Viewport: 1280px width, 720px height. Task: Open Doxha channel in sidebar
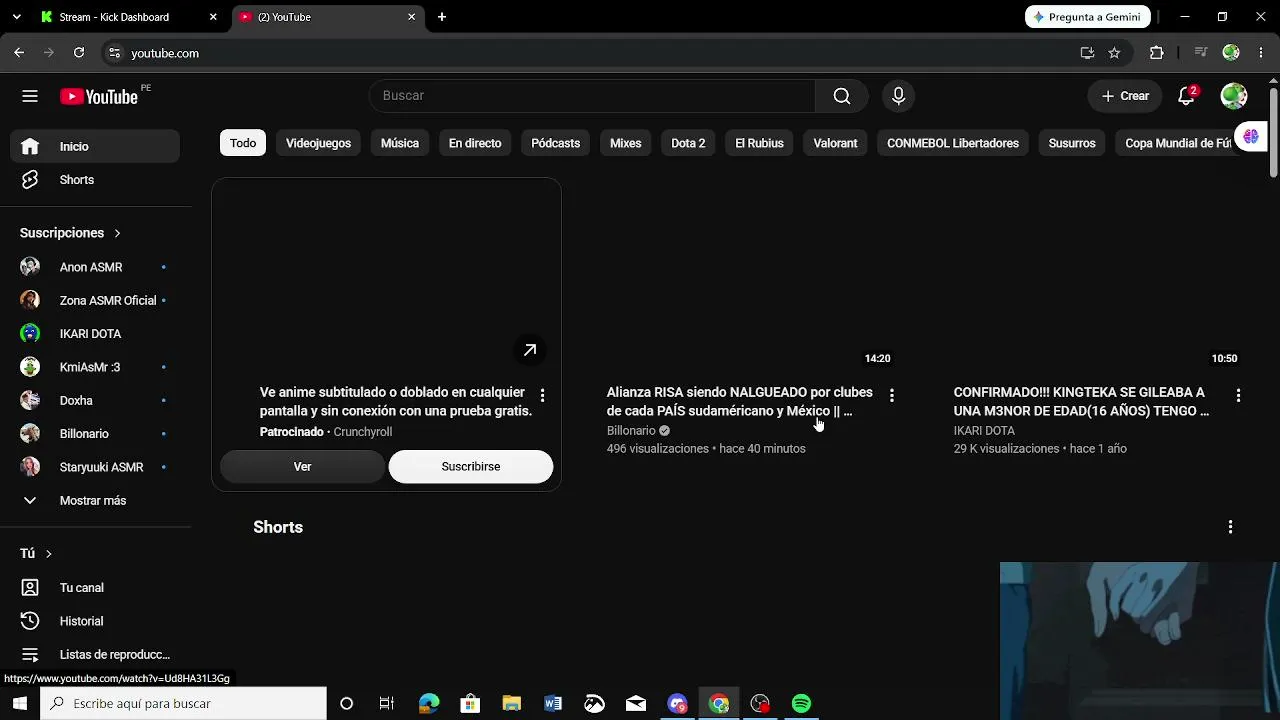(96, 401)
